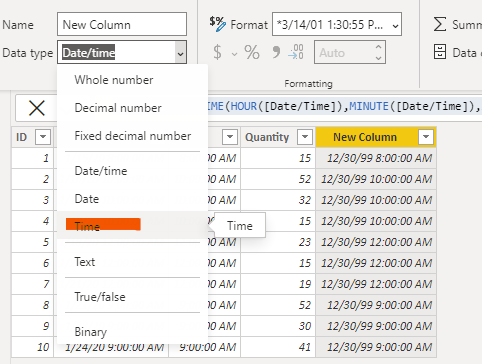Screen dimensions: 482x364
Task: Click the DAX formula bar text
Action: [343, 106]
